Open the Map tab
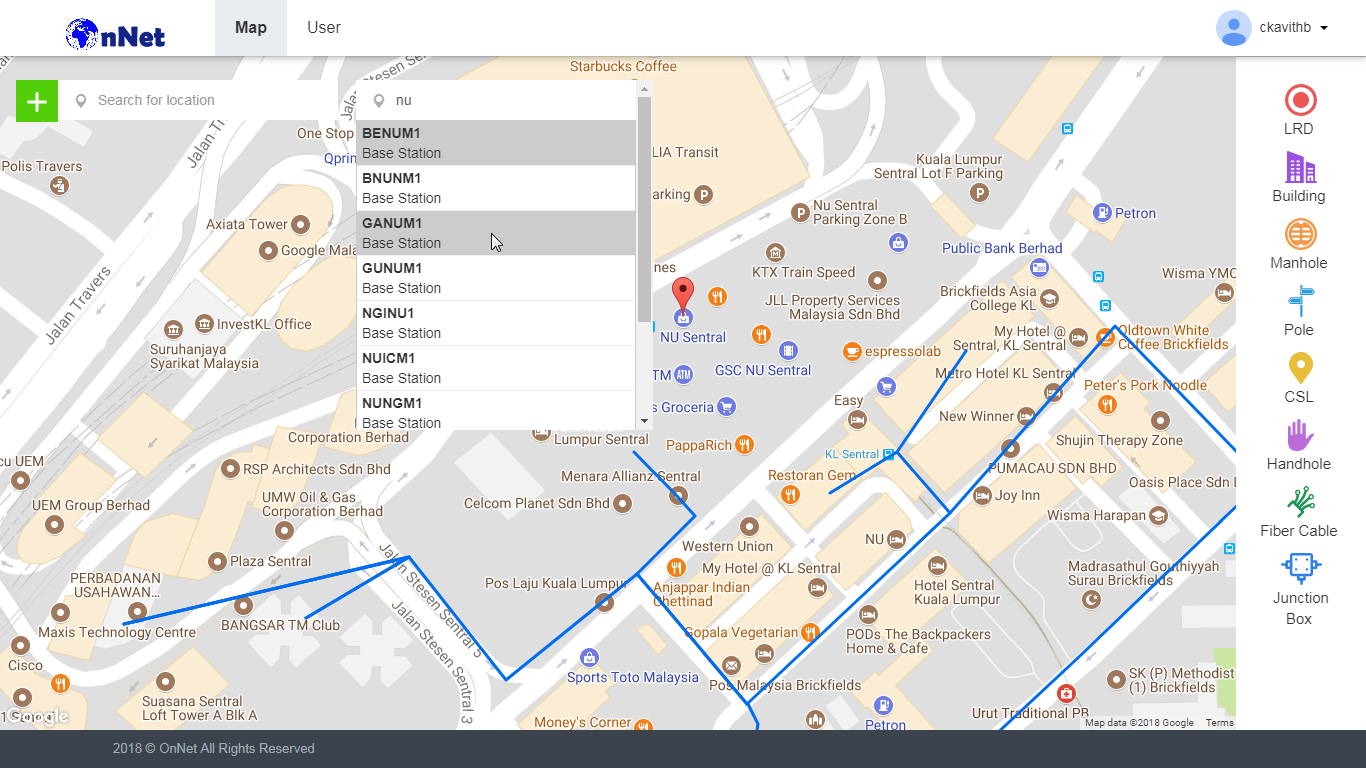This screenshot has height=768, width=1366. [251, 28]
